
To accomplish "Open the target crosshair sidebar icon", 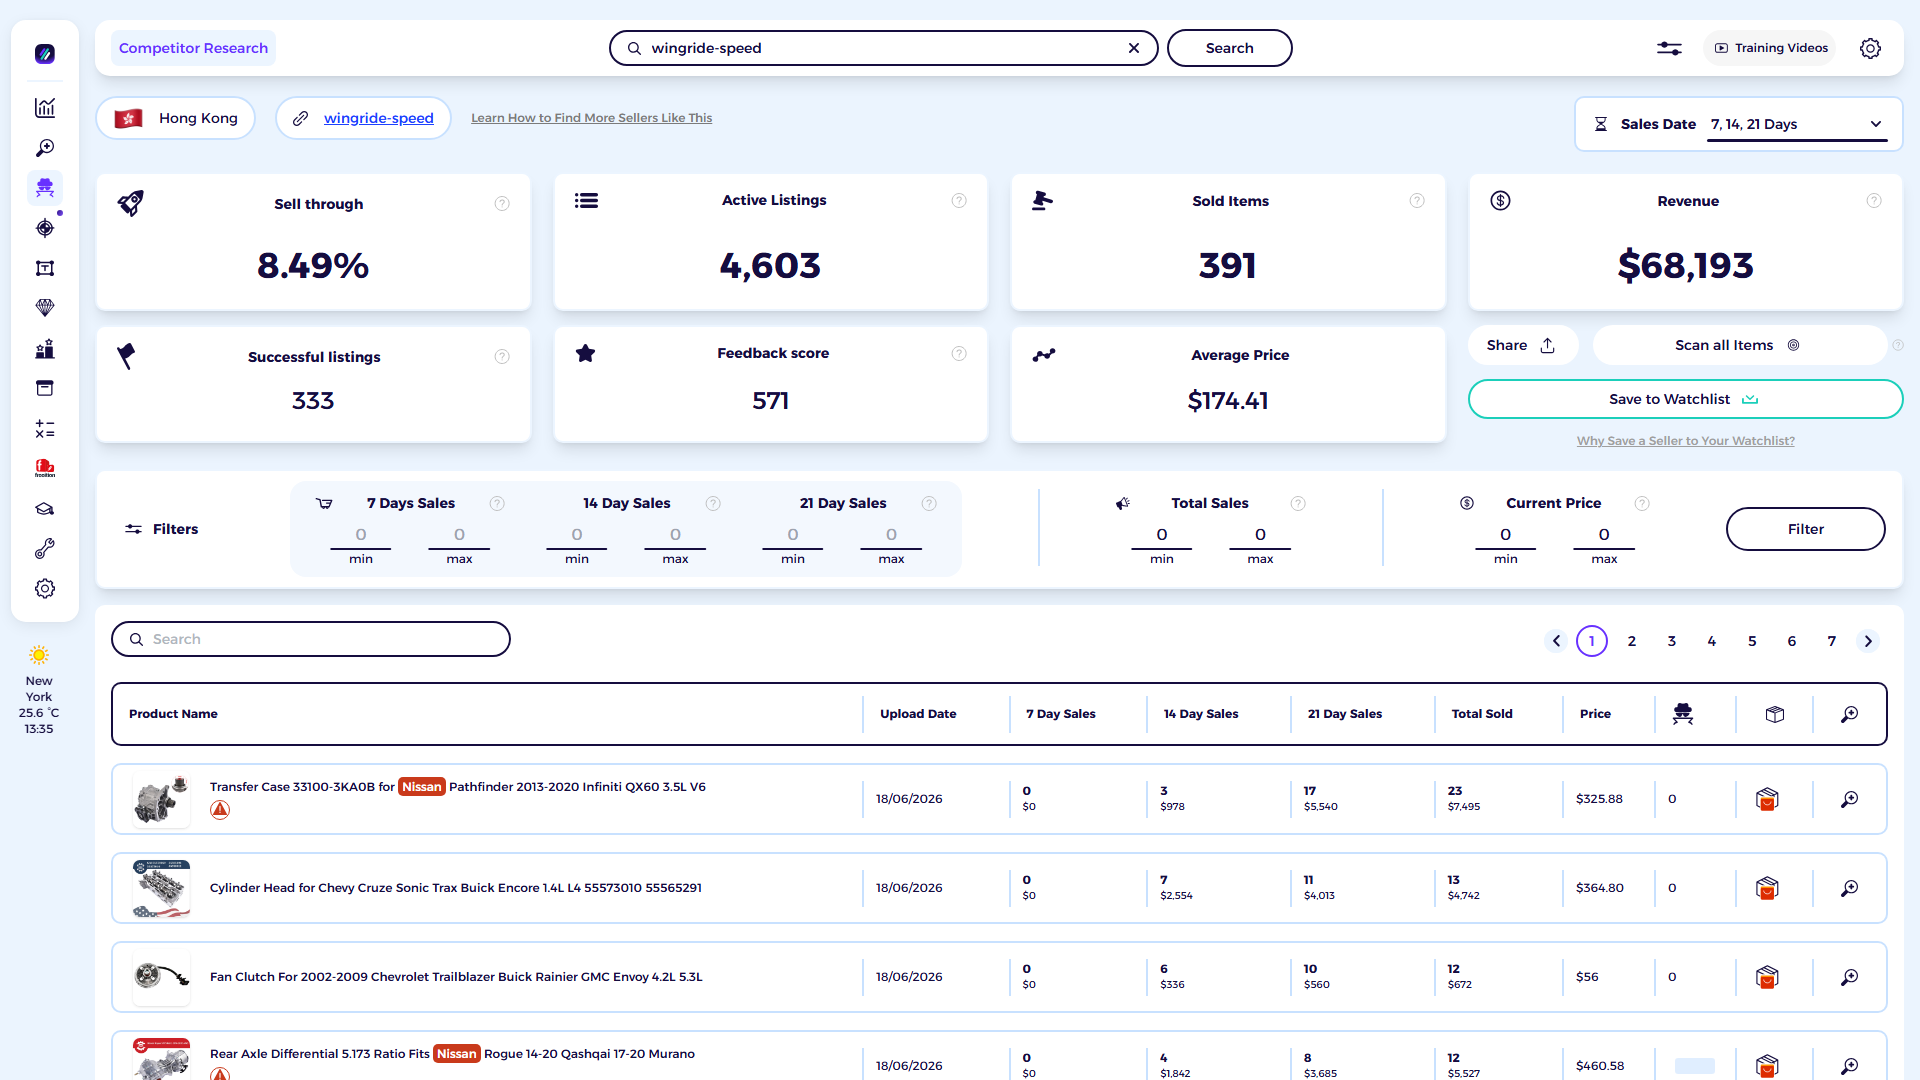I will click(x=45, y=228).
